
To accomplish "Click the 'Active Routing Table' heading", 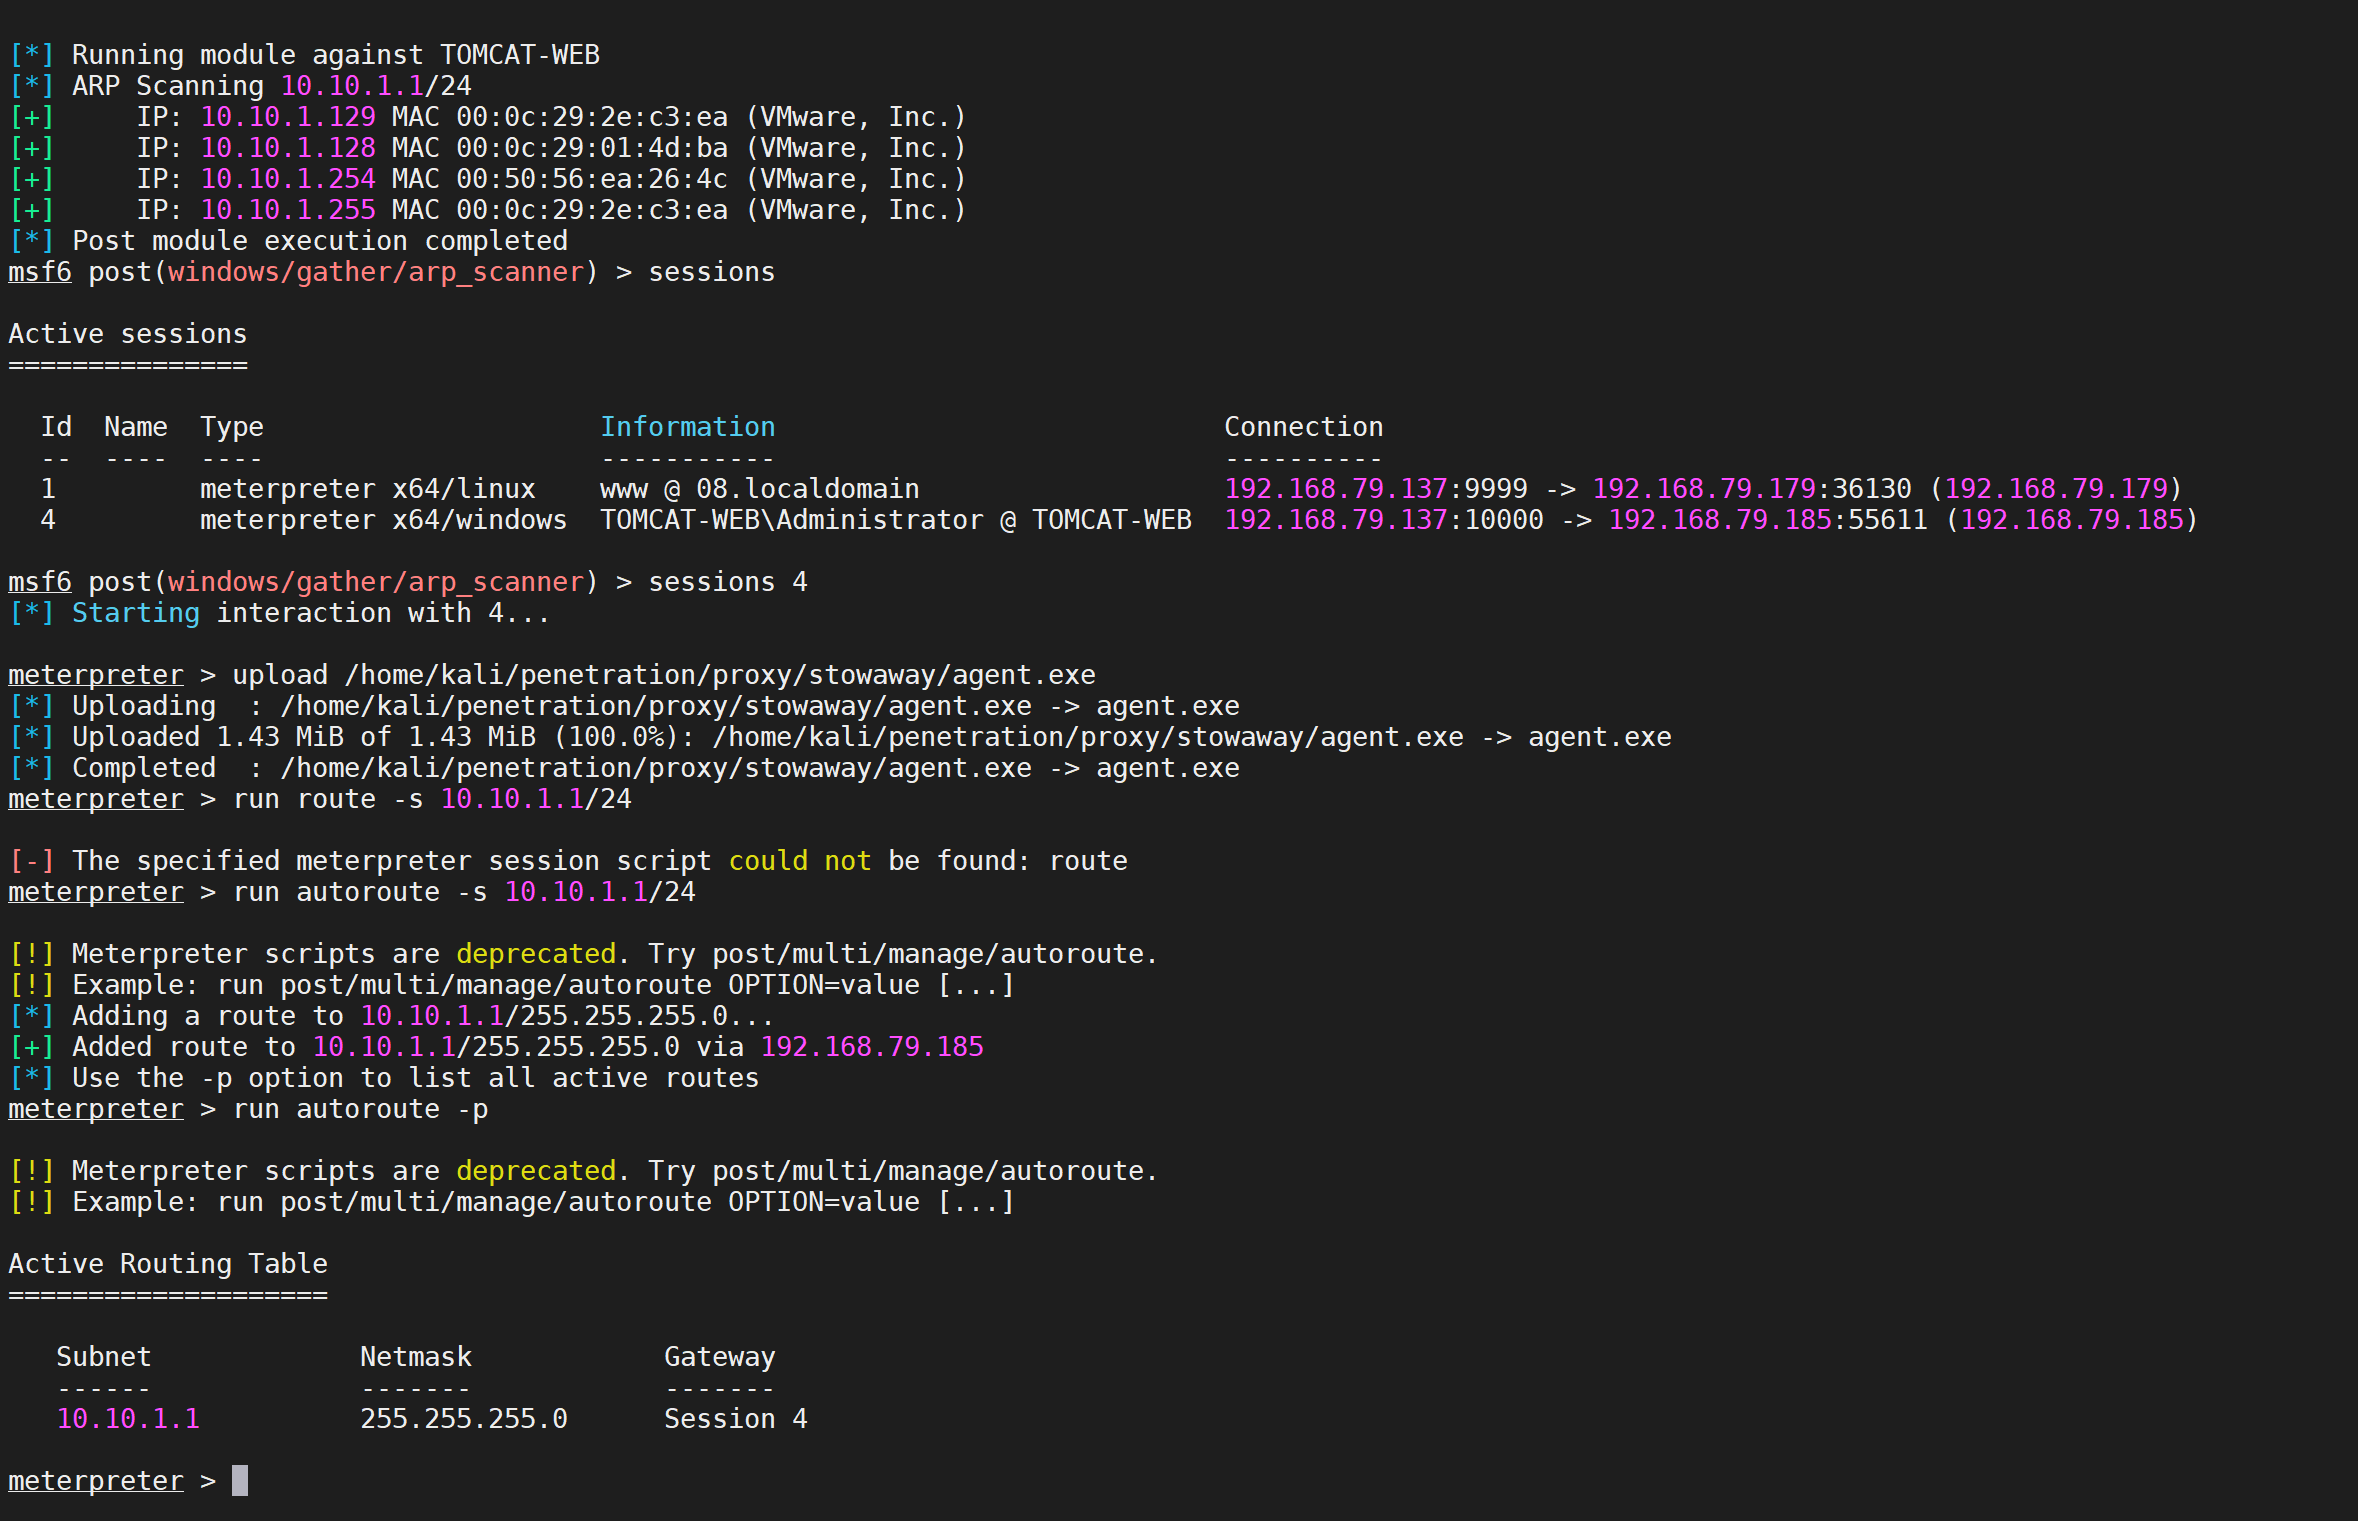I will pos(168,1264).
